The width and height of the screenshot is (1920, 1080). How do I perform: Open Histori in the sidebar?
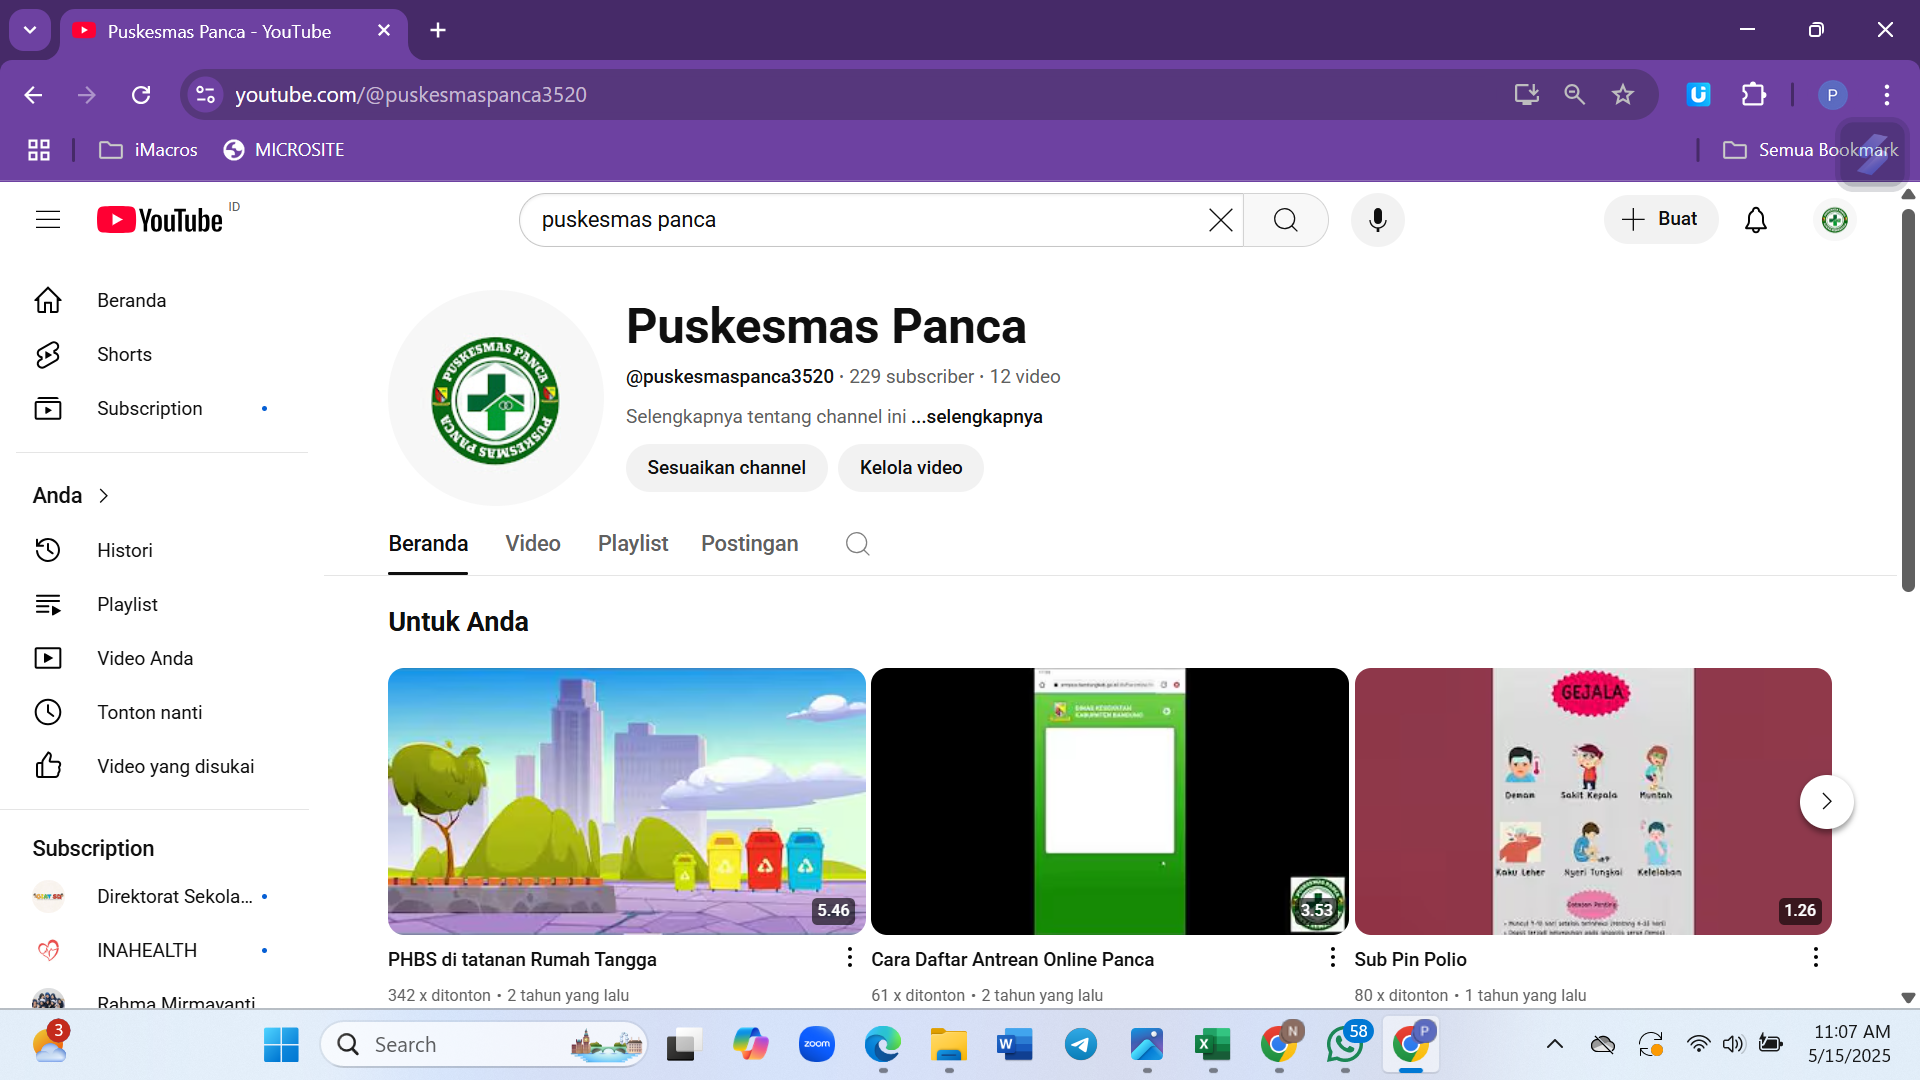click(124, 550)
